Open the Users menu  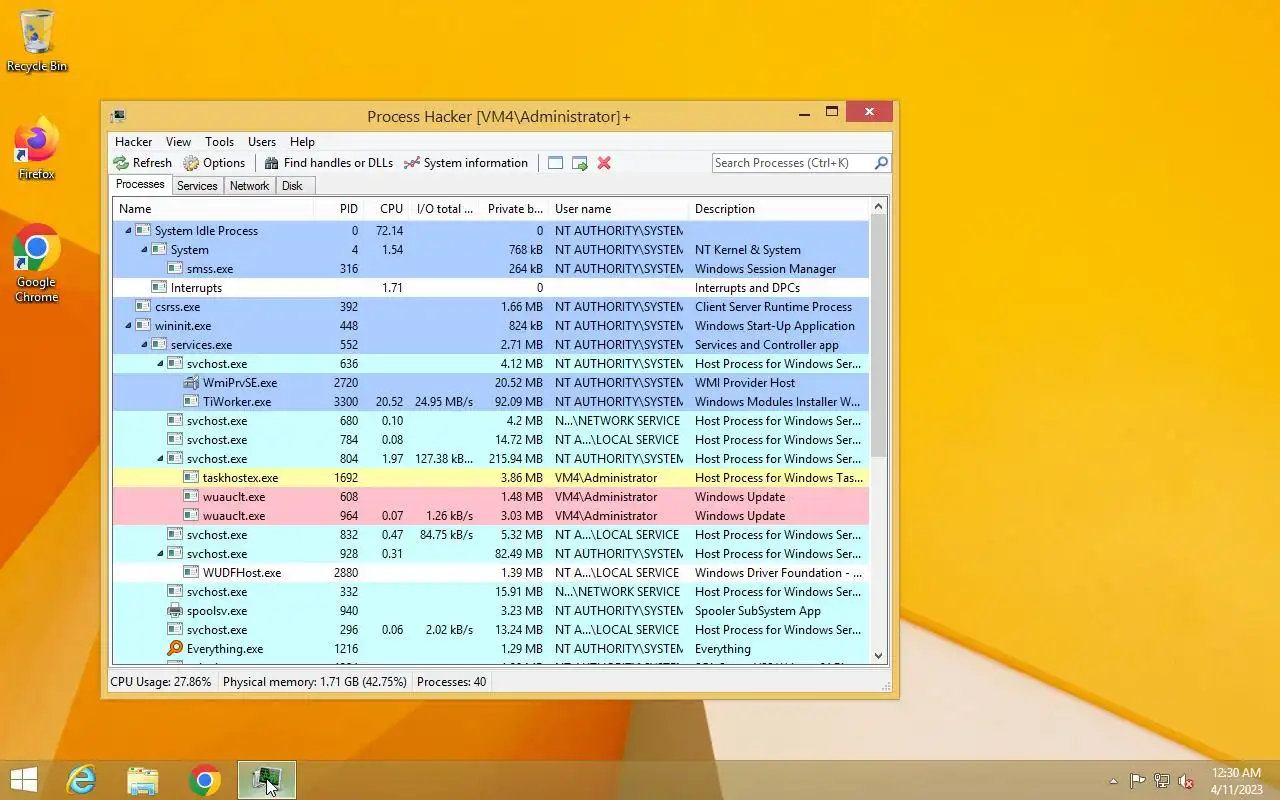tap(262, 142)
